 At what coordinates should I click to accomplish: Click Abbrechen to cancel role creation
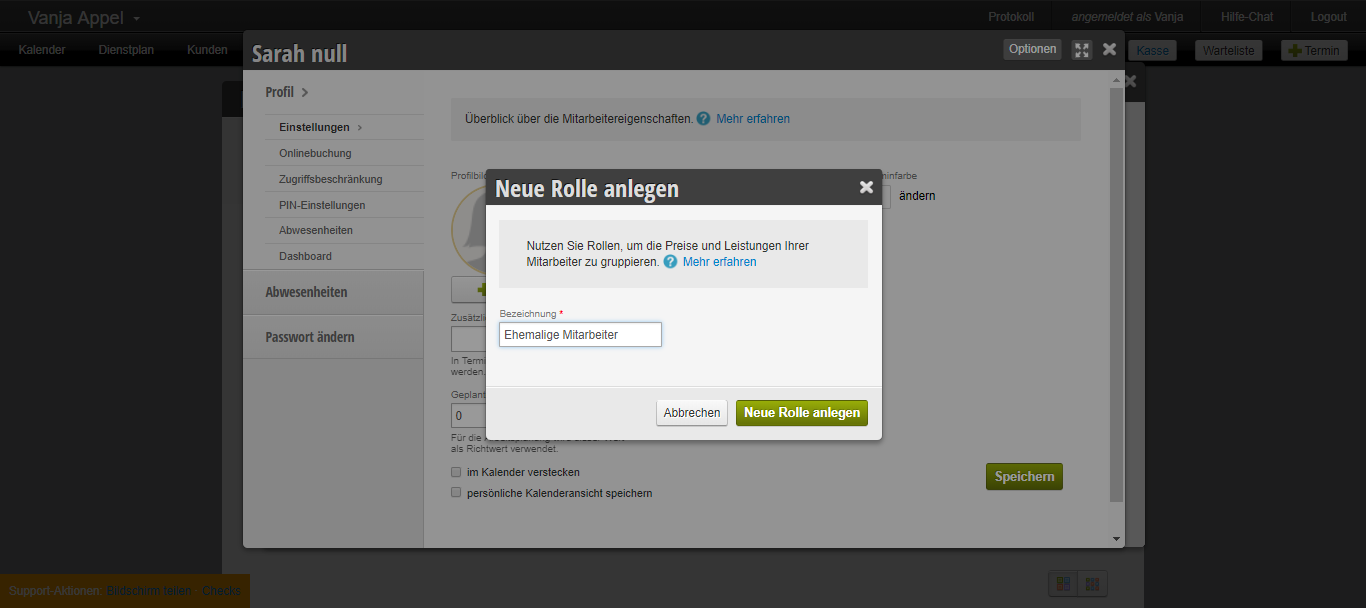click(691, 413)
